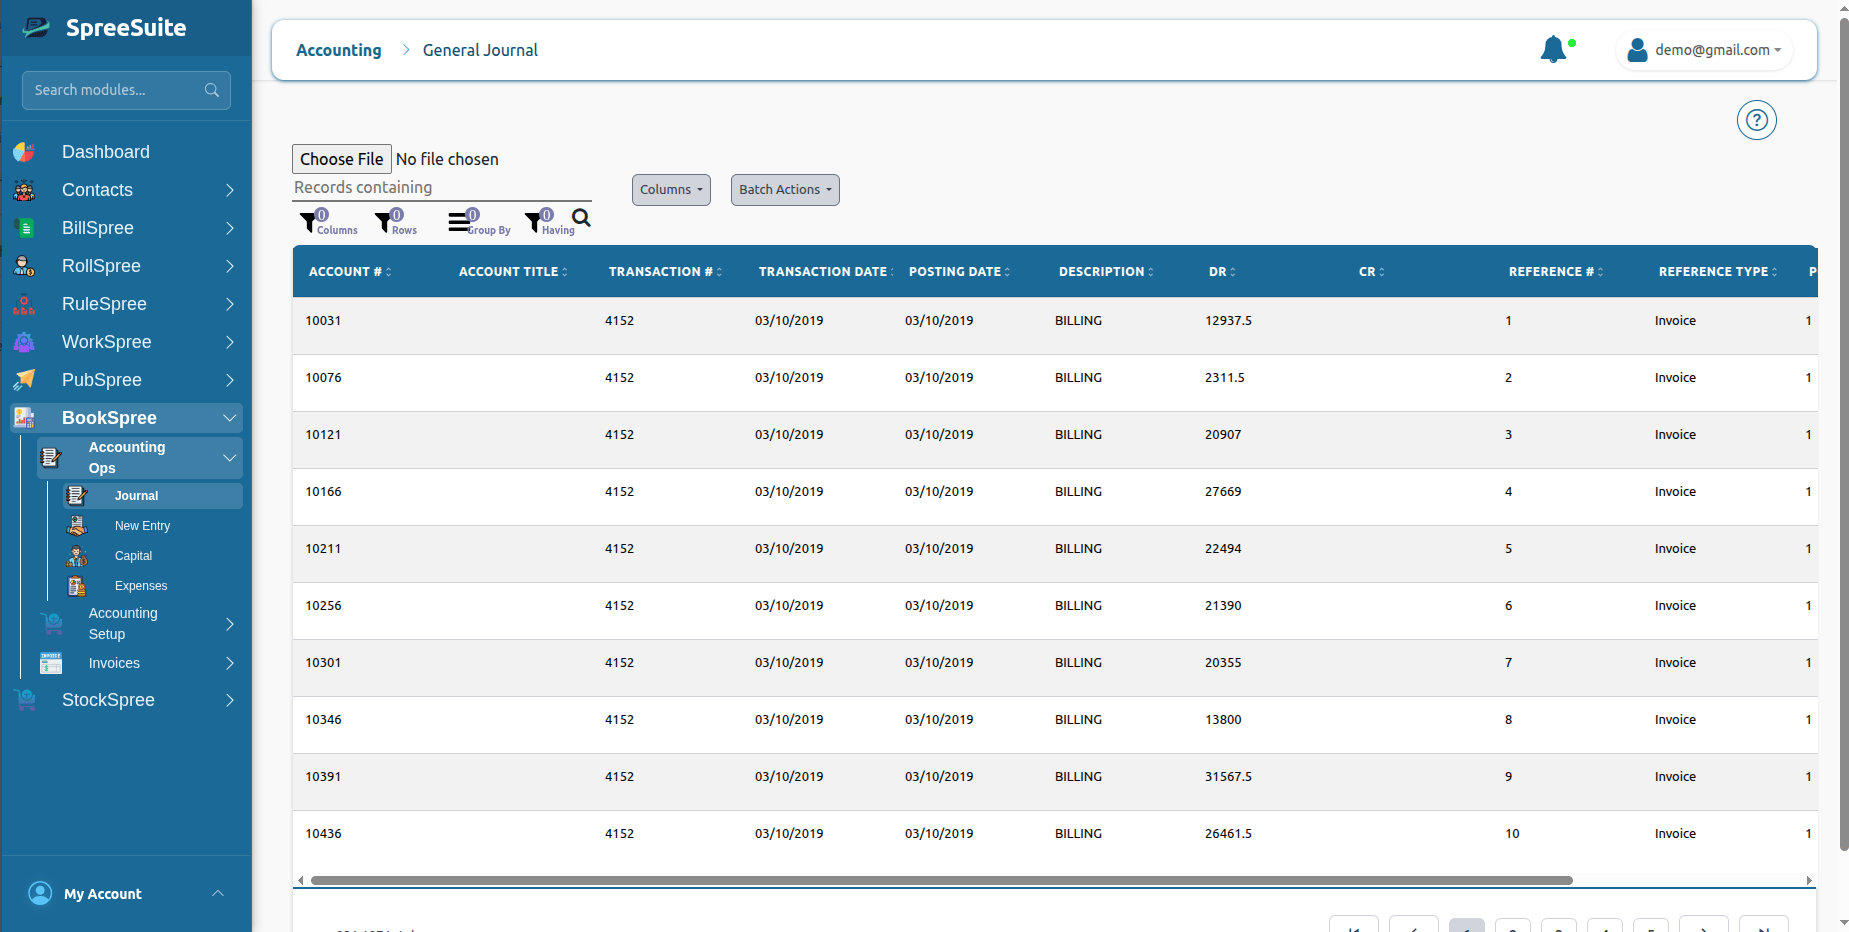Viewport: 1849px width, 932px height.
Task: Expand the BillSpree chevron
Action: (x=230, y=228)
